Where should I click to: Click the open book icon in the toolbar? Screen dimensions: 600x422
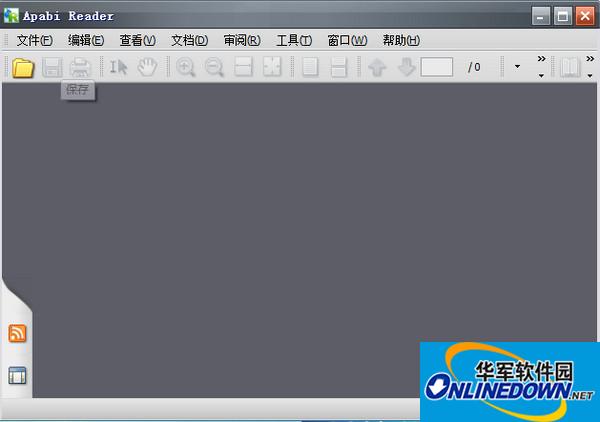[570, 67]
